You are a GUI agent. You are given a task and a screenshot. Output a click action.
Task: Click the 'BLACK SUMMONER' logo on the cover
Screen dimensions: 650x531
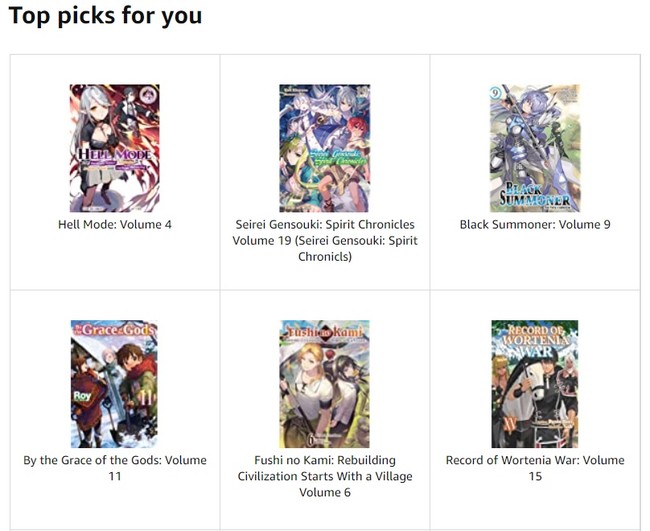534,195
